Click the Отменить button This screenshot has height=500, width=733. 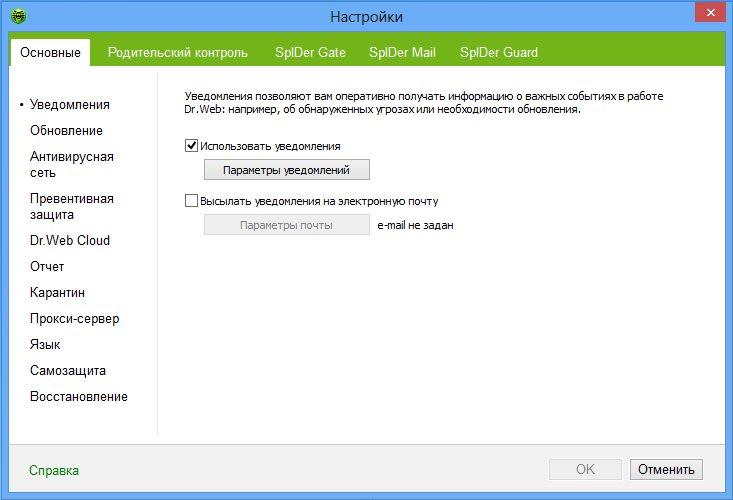(666, 469)
